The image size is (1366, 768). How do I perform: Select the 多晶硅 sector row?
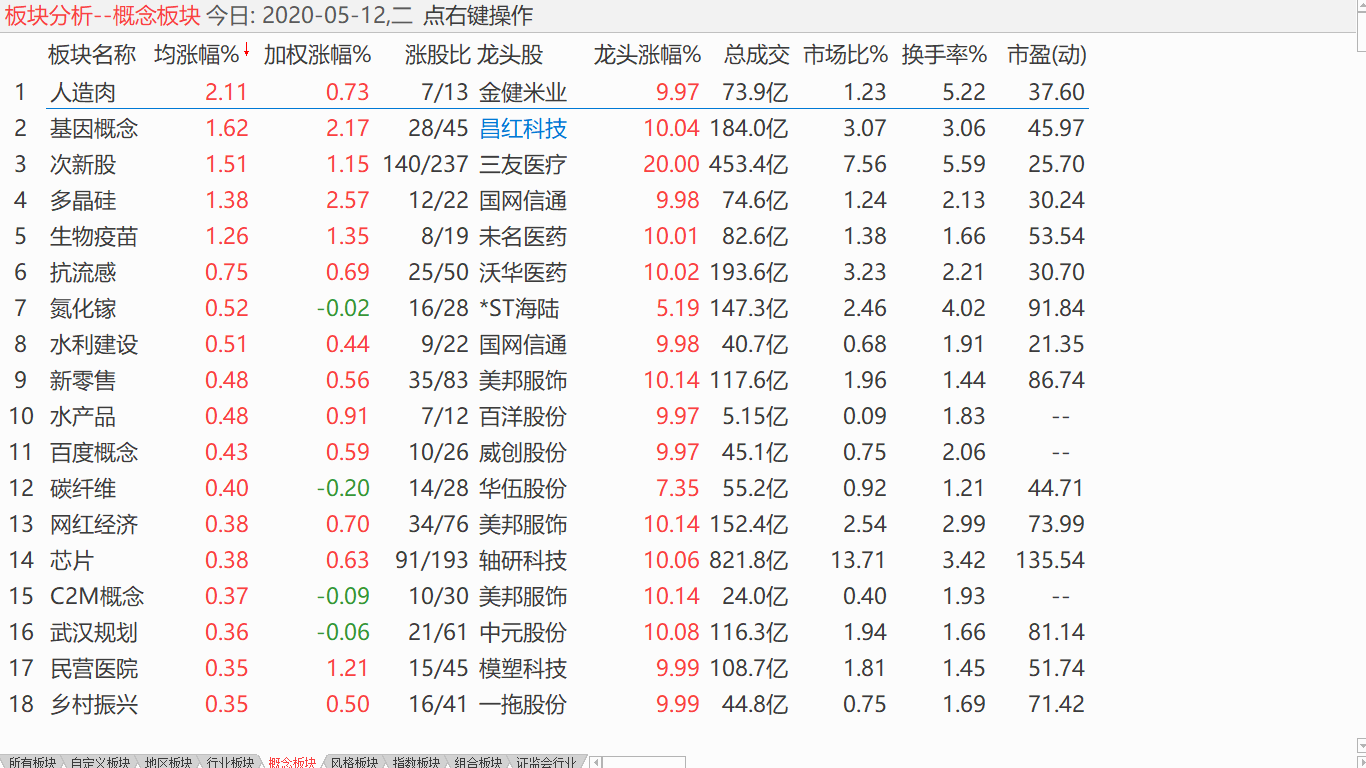(546, 200)
